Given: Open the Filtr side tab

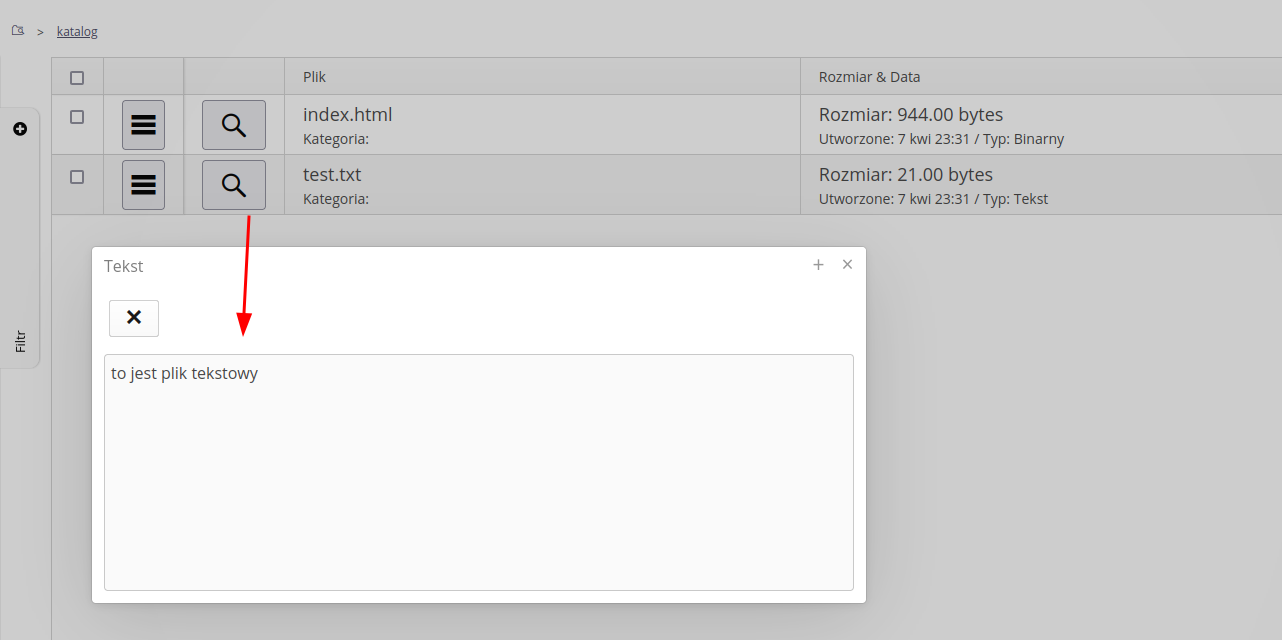Looking at the screenshot, I should pos(20,341).
